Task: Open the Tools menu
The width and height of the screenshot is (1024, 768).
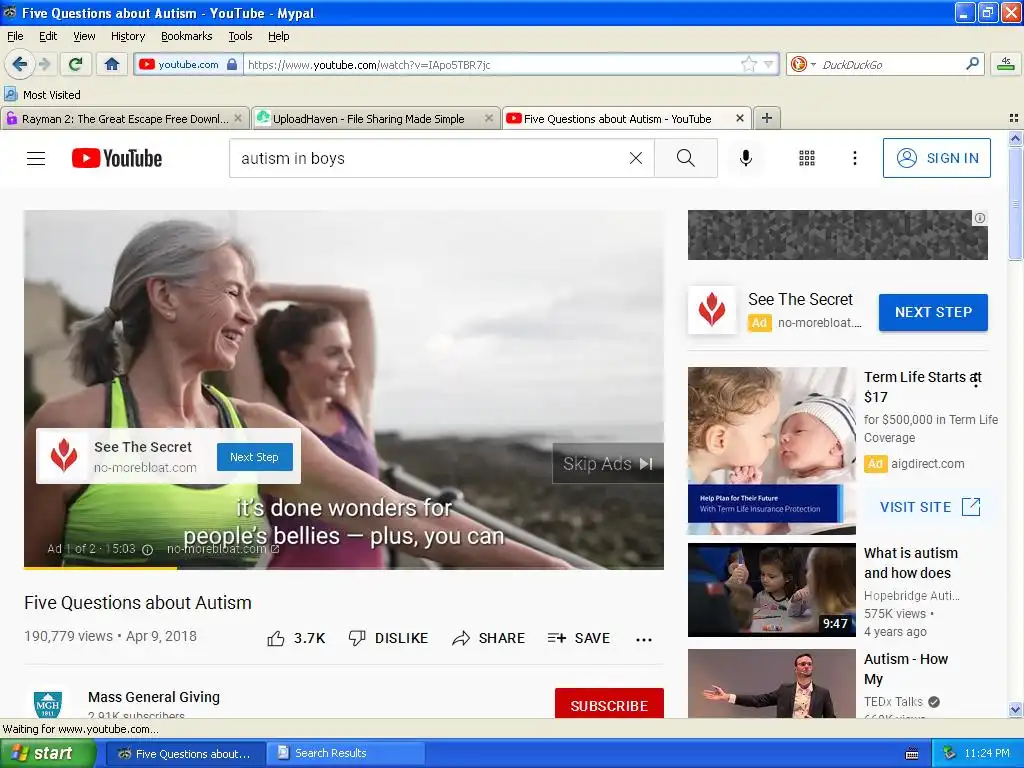Action: tap(240, 36)
